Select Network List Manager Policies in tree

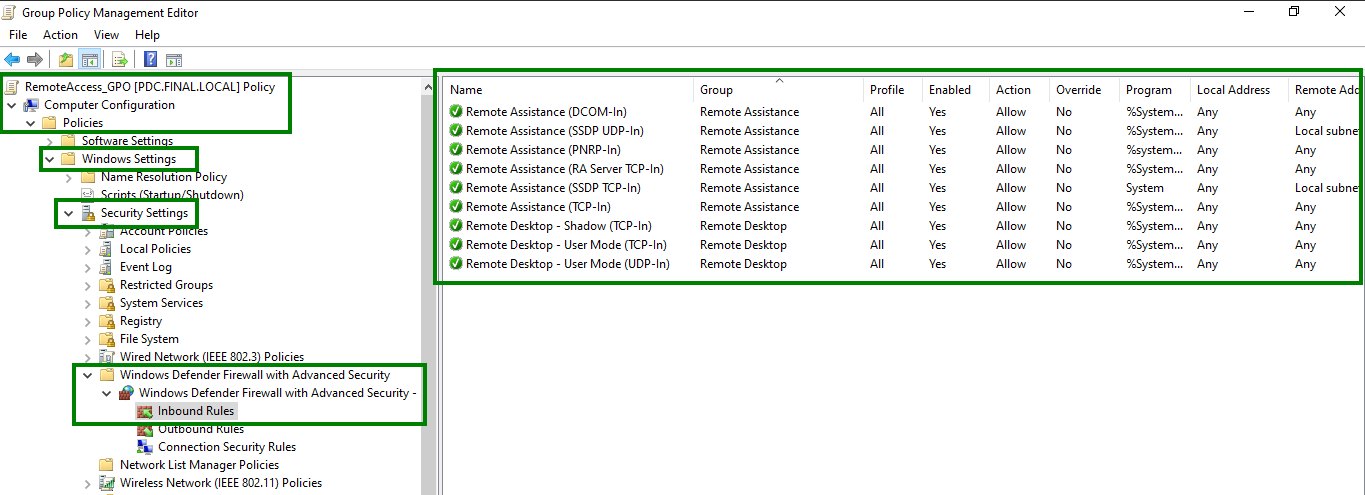pos(199,465)
